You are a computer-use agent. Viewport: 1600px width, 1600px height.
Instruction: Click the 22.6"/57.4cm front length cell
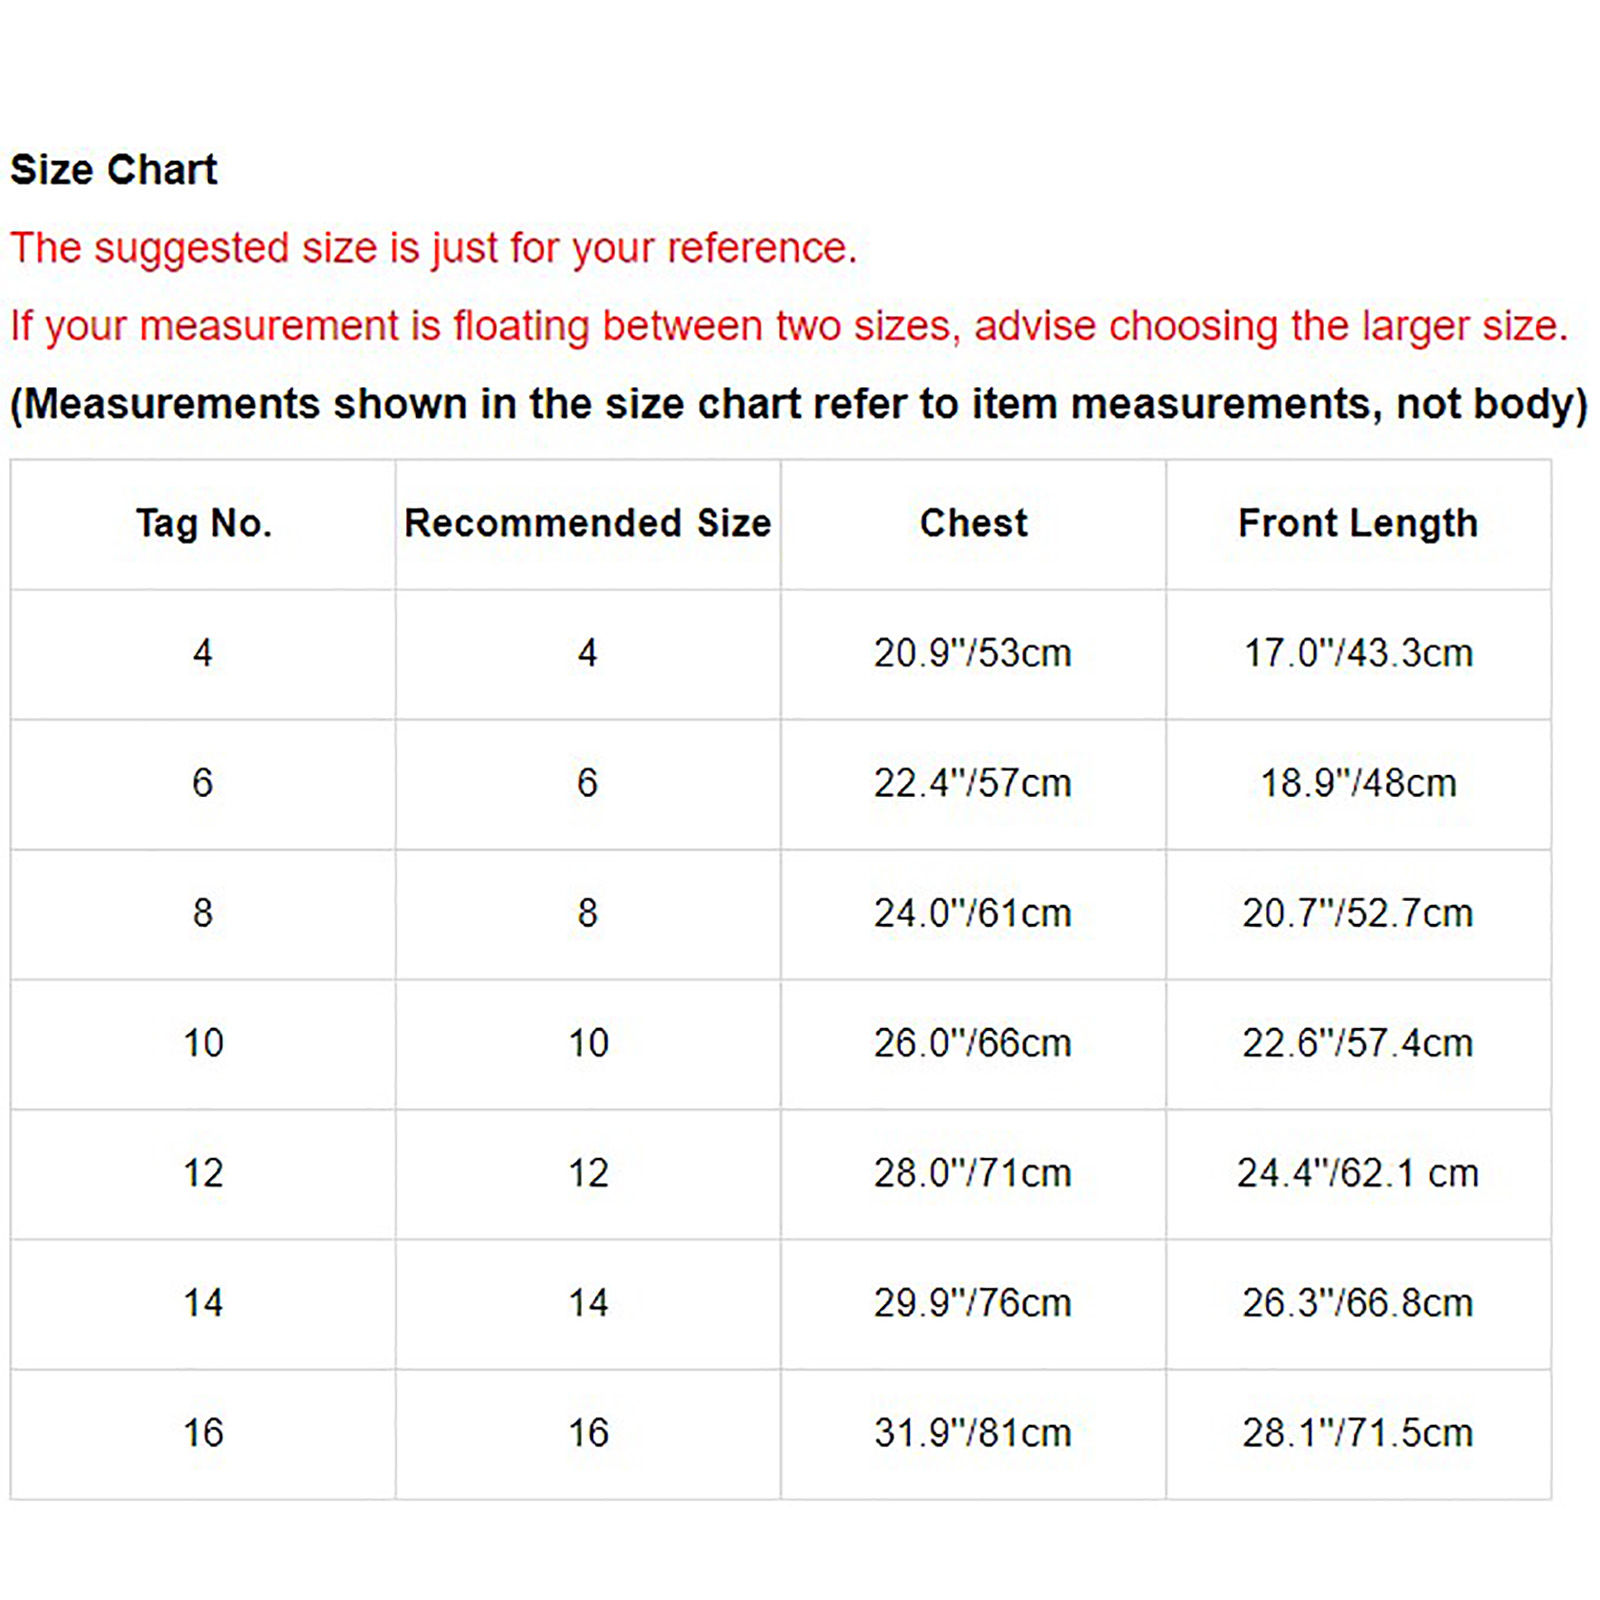click(x=1357, y=1043)
